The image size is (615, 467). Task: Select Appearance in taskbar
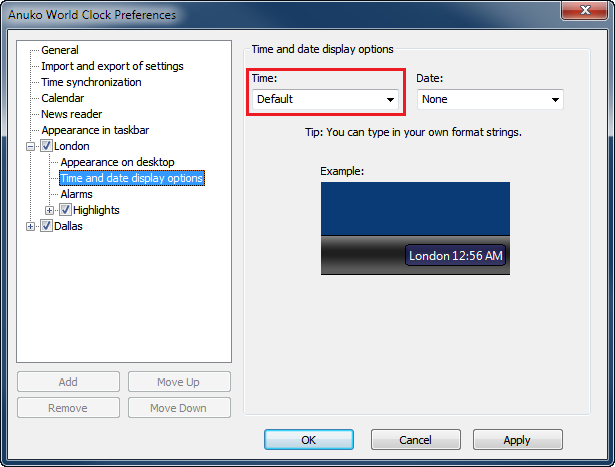tap(95, 130)
